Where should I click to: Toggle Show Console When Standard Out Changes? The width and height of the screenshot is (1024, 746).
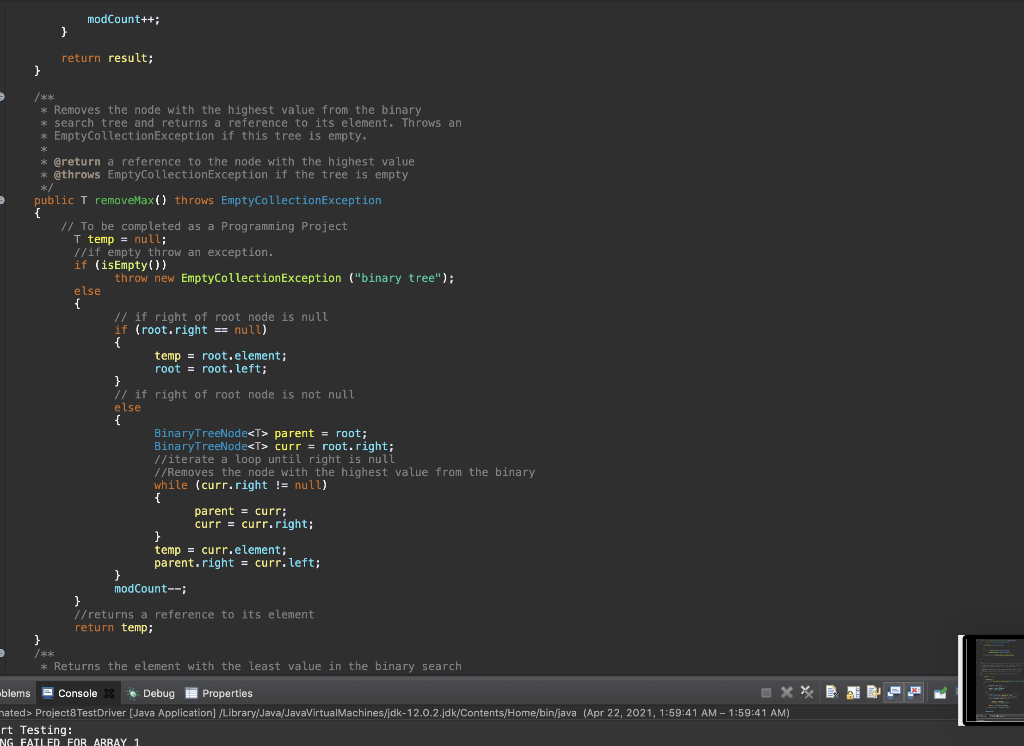tap(893, 692)
